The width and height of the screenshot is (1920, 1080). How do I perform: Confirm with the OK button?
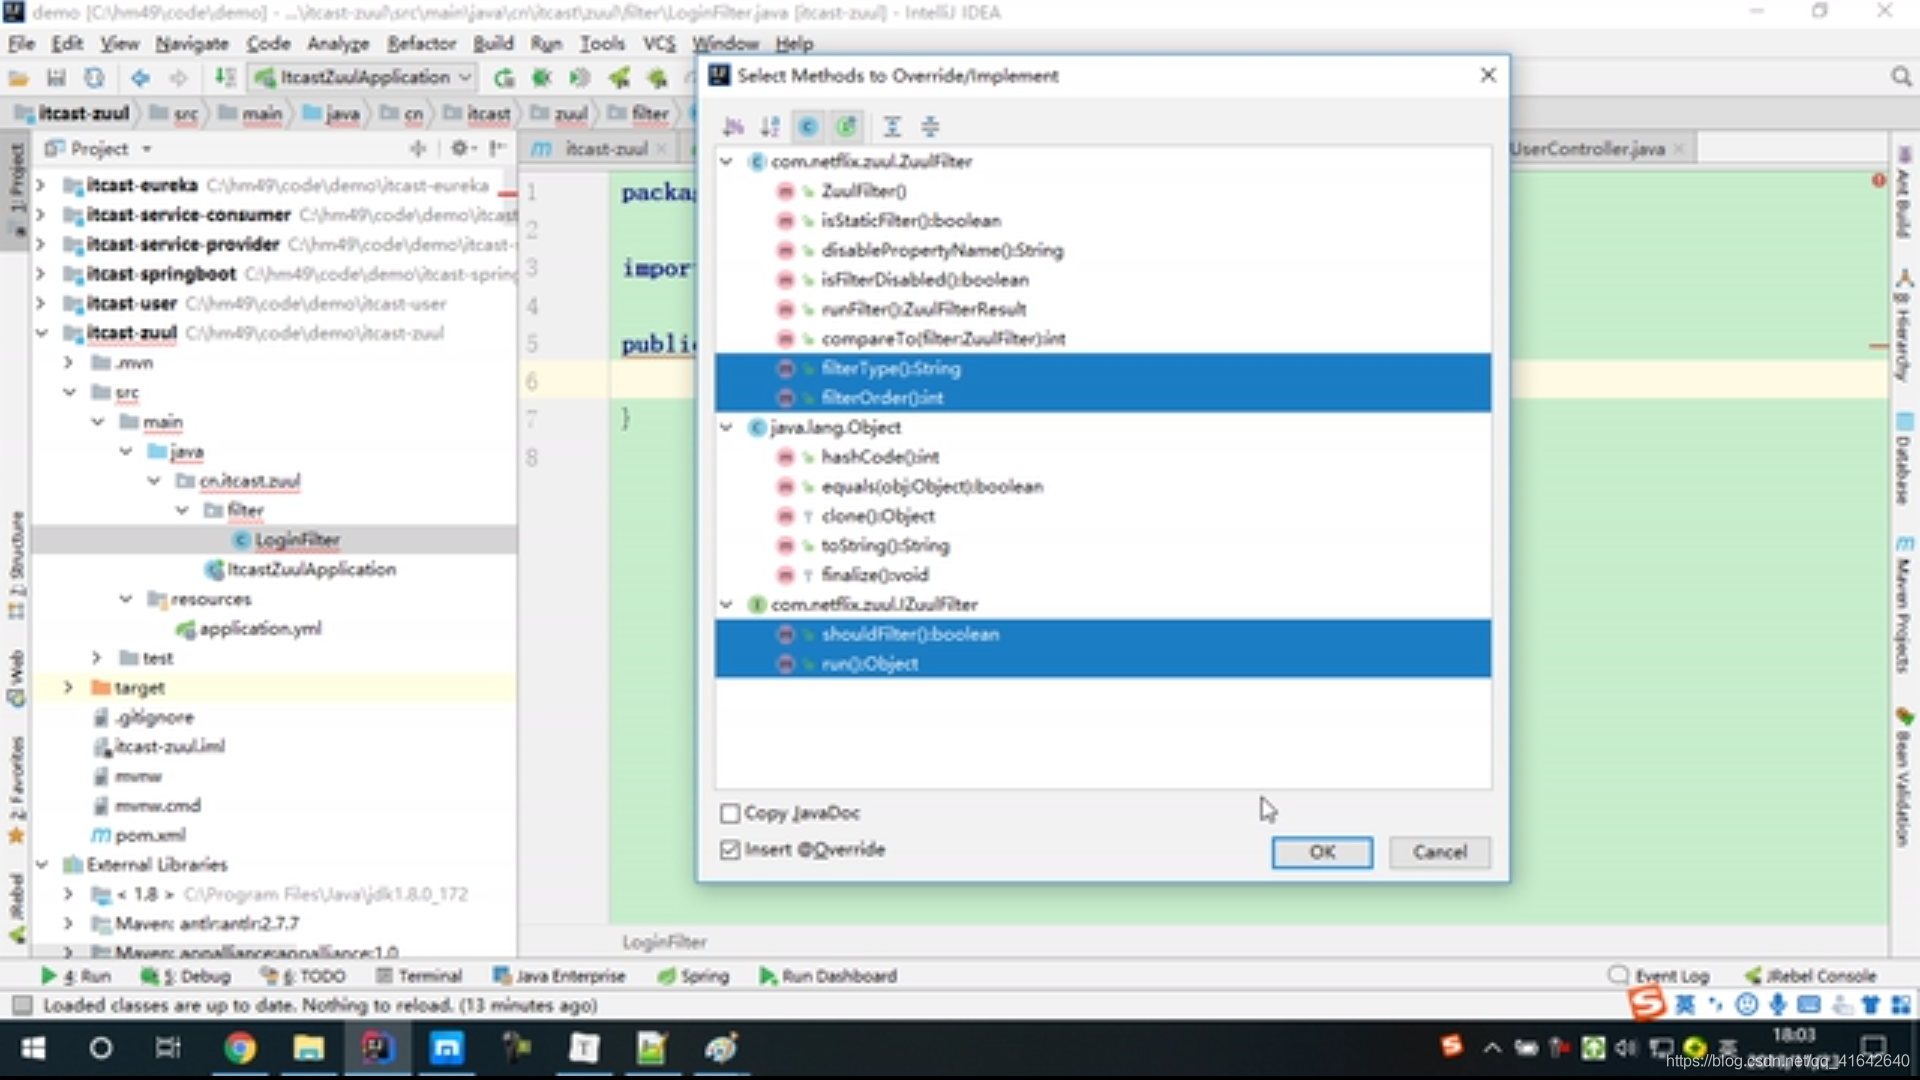pyautogui.click(x=1322, y=852)
